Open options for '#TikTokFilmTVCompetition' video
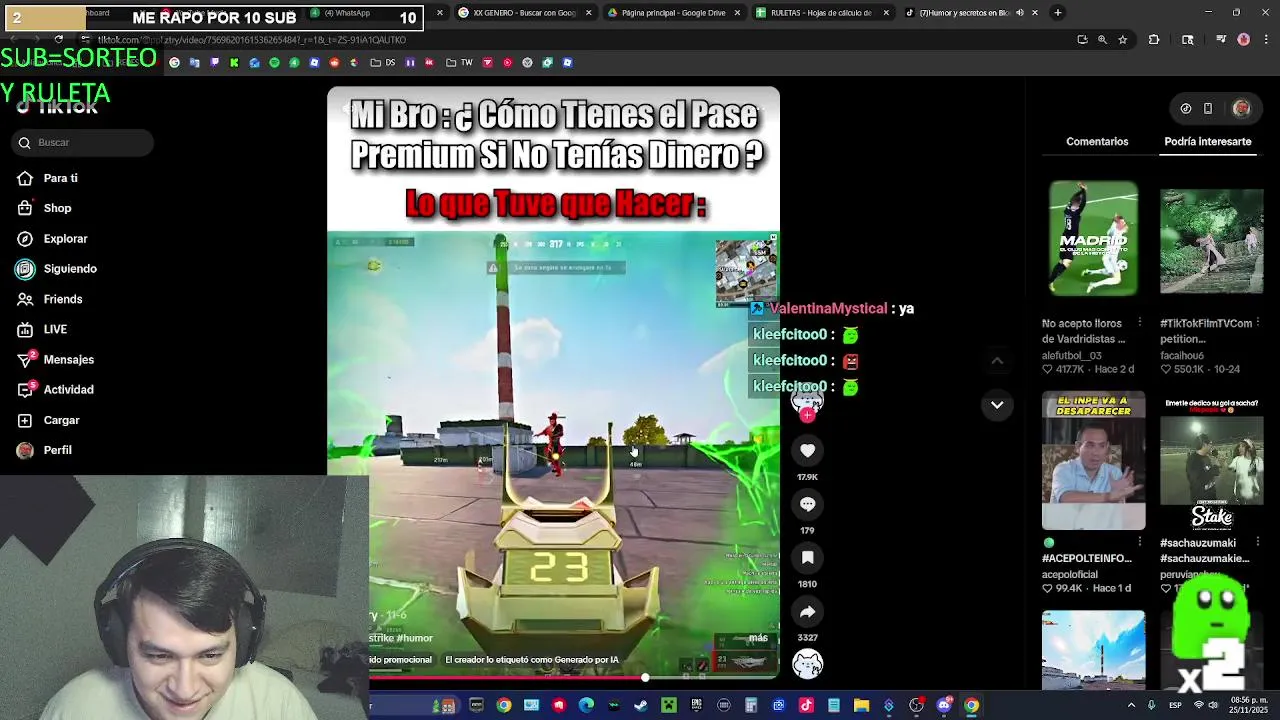1280x720 pixels. point(1258,323)
